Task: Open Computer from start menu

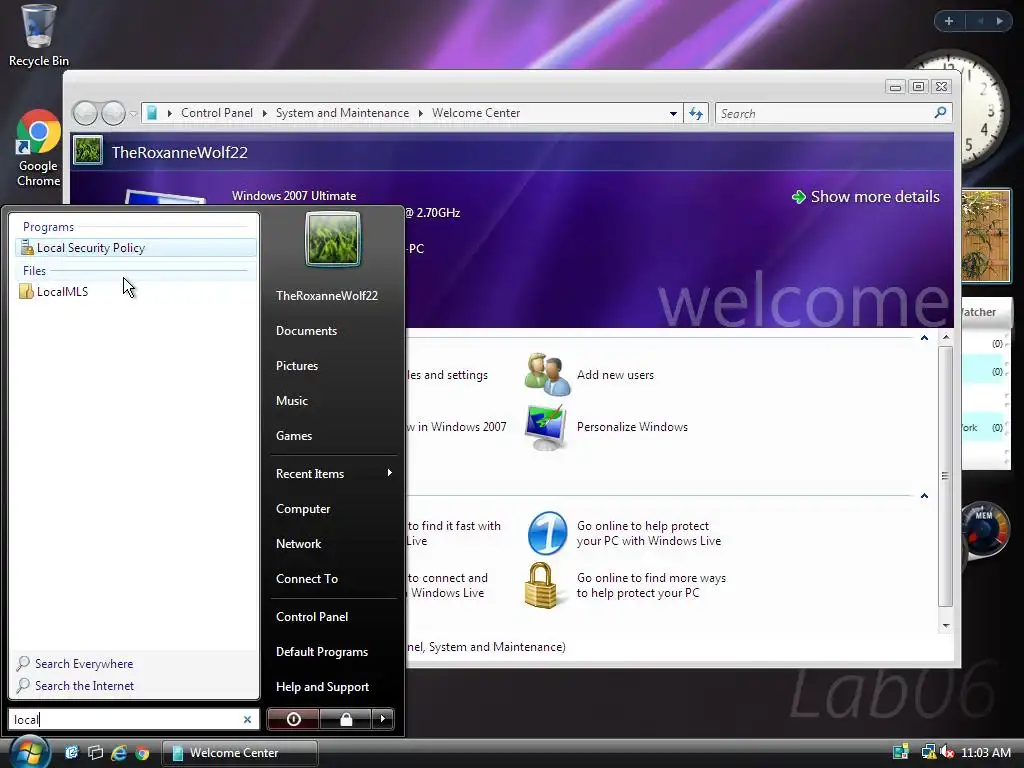Action: (303, 509)
